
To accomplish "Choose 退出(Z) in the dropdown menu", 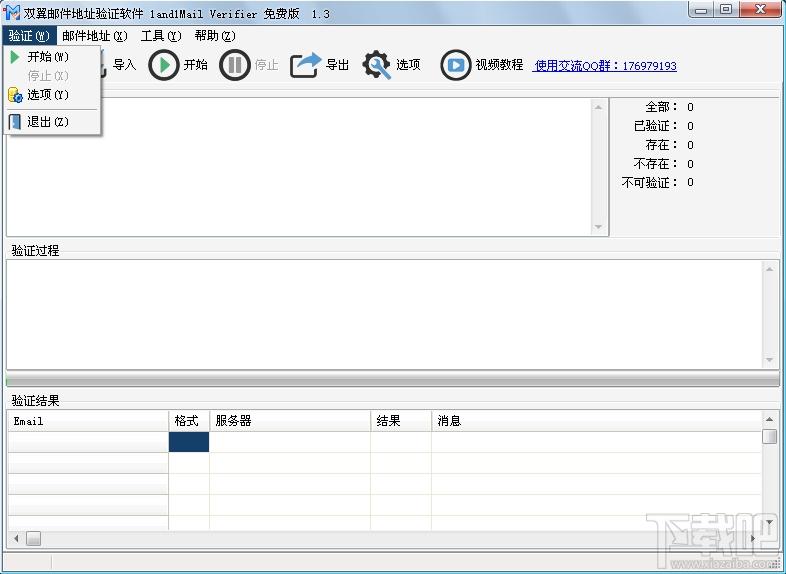I will (52, 121).
